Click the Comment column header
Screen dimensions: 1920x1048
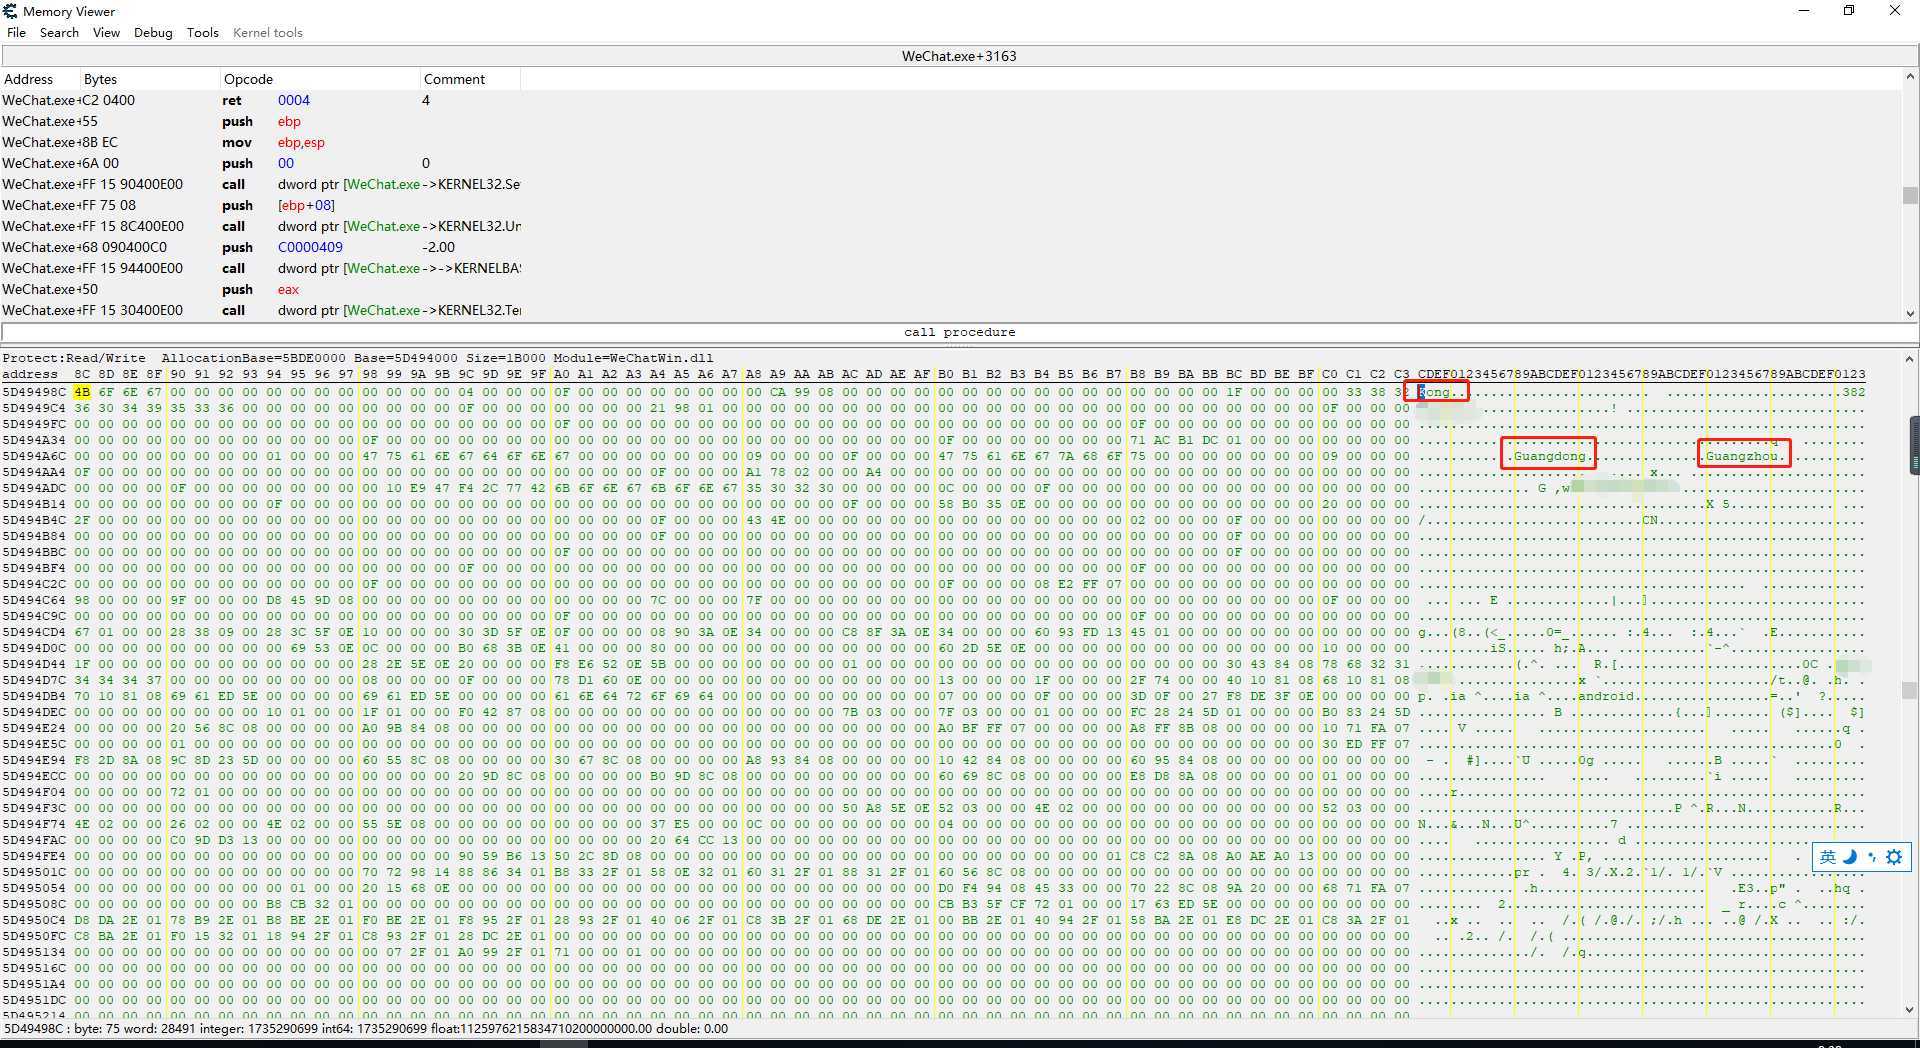coord(470,79)
